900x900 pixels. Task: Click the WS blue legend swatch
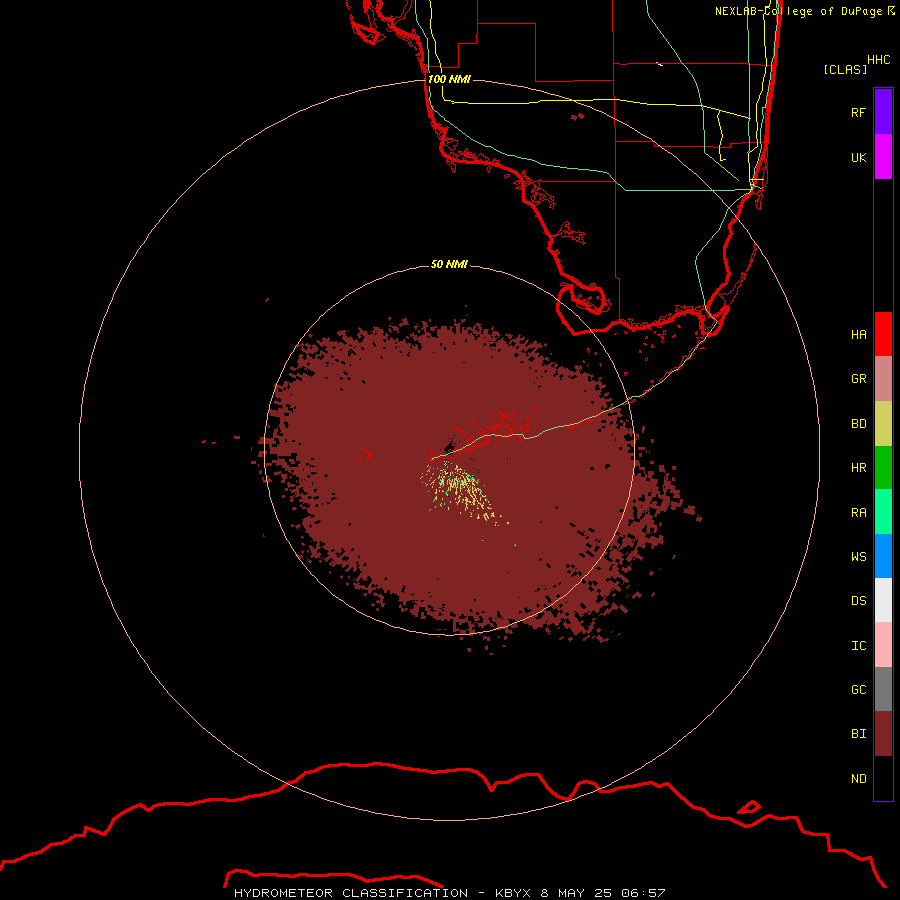(883, 556)
